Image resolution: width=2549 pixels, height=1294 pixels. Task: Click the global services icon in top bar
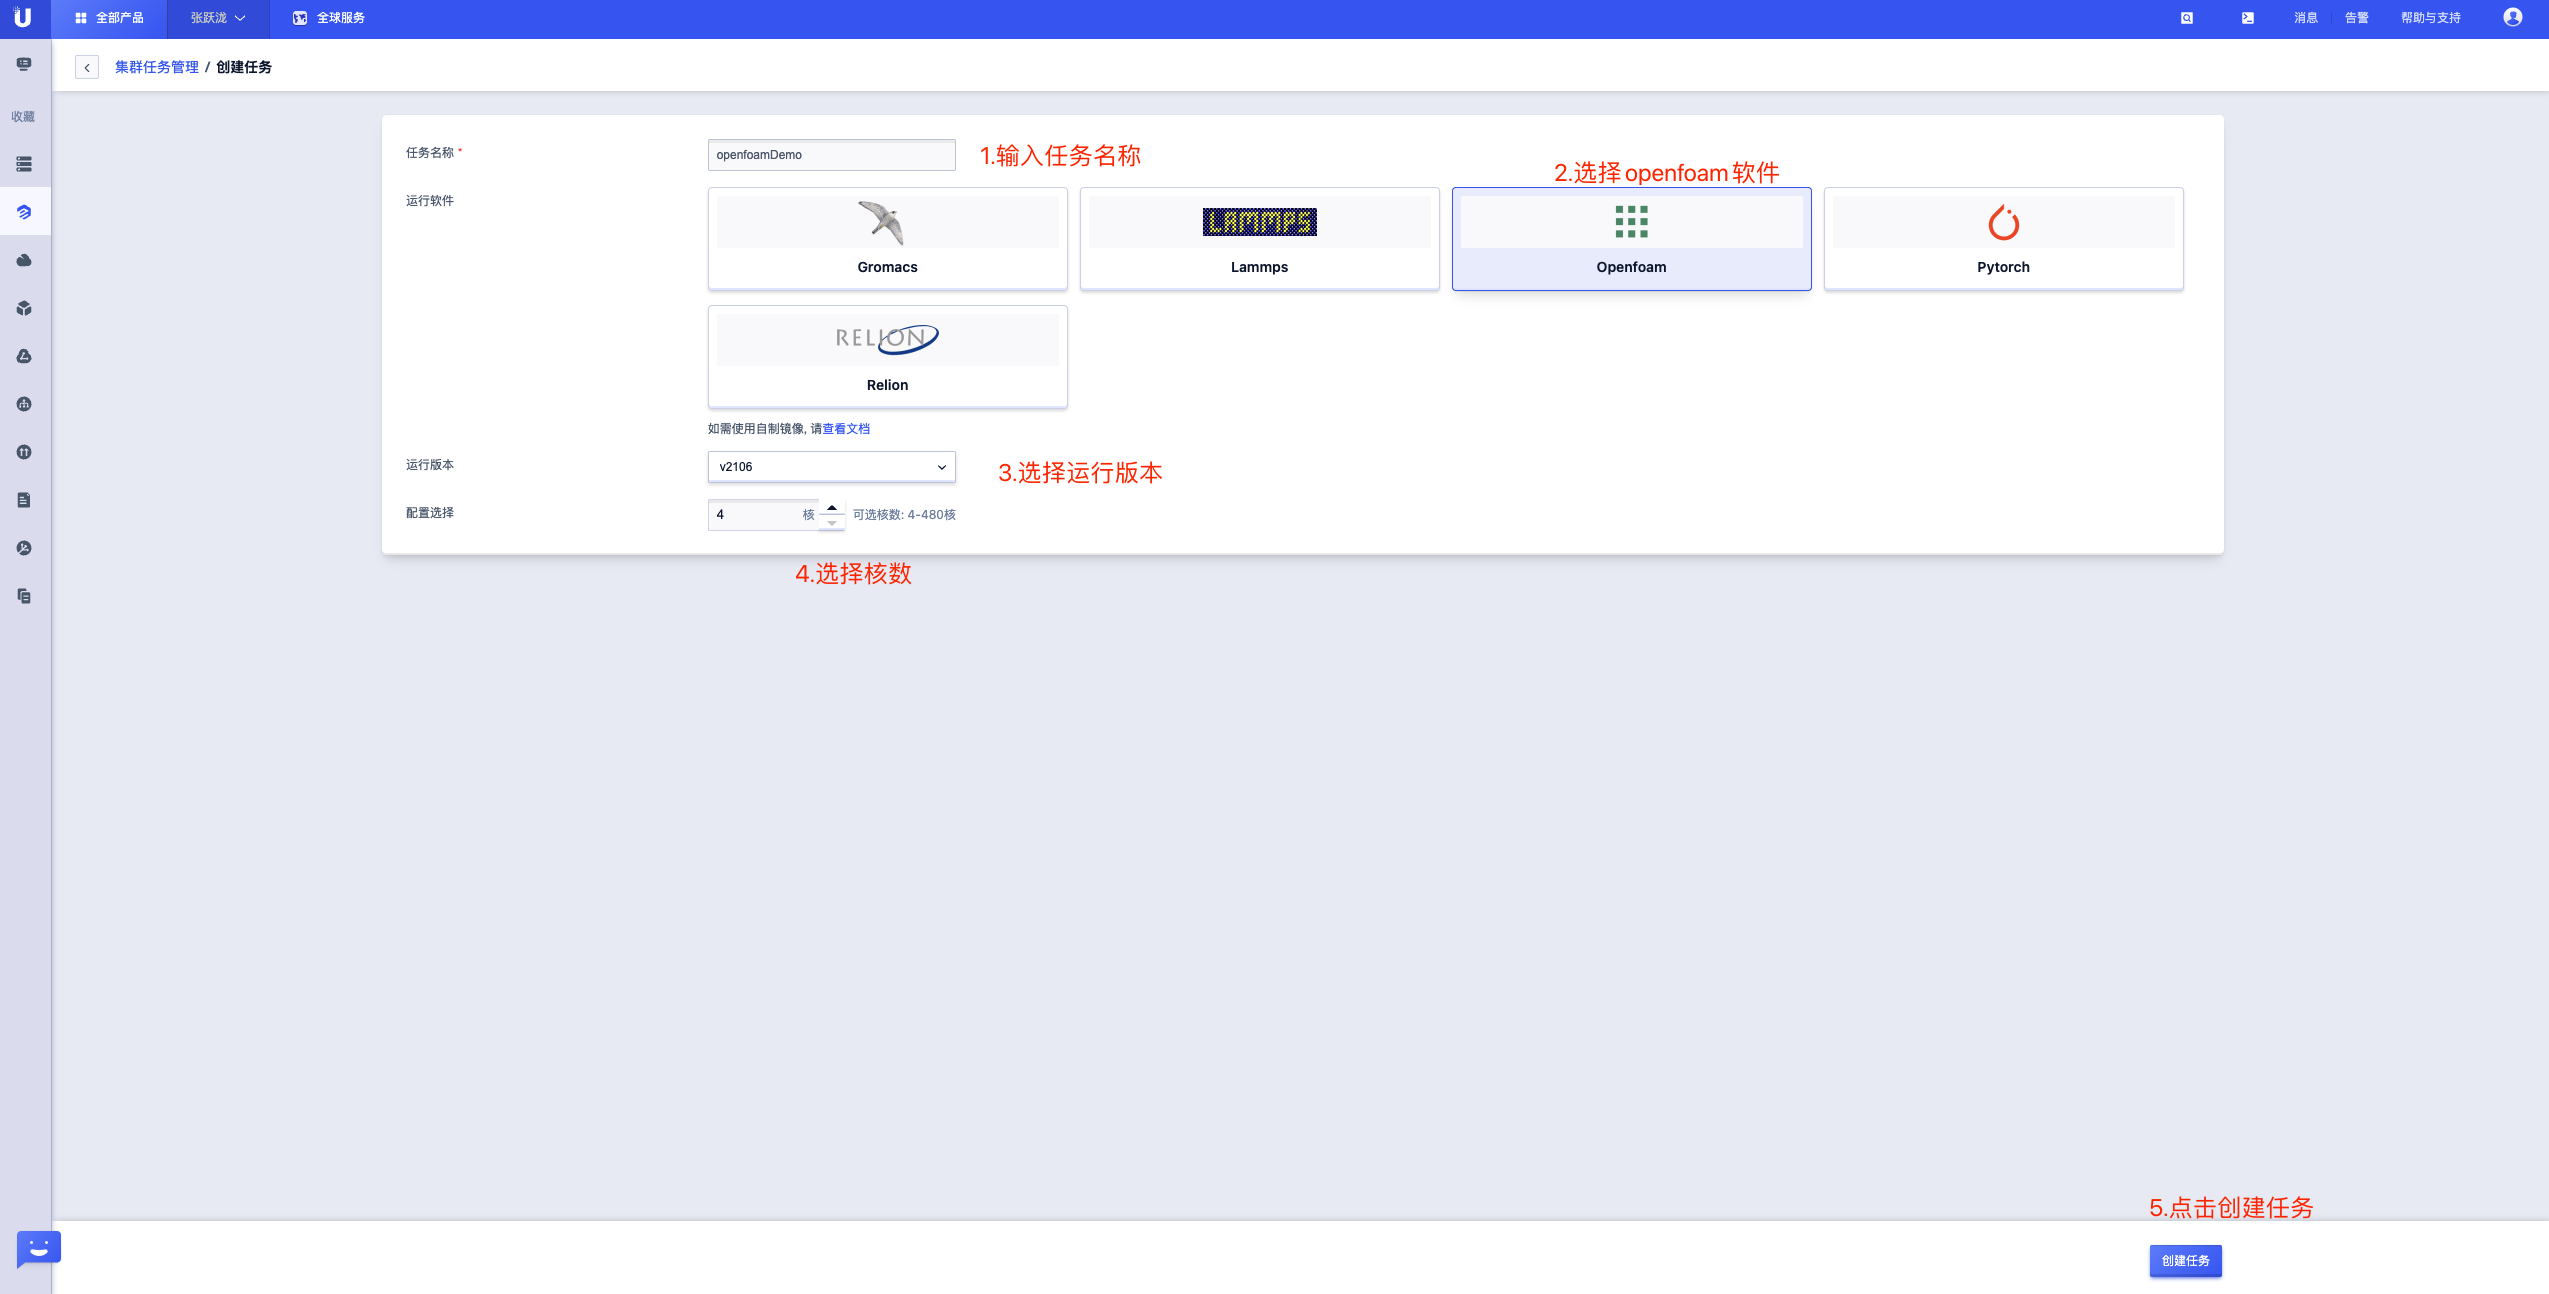(300, 18)
